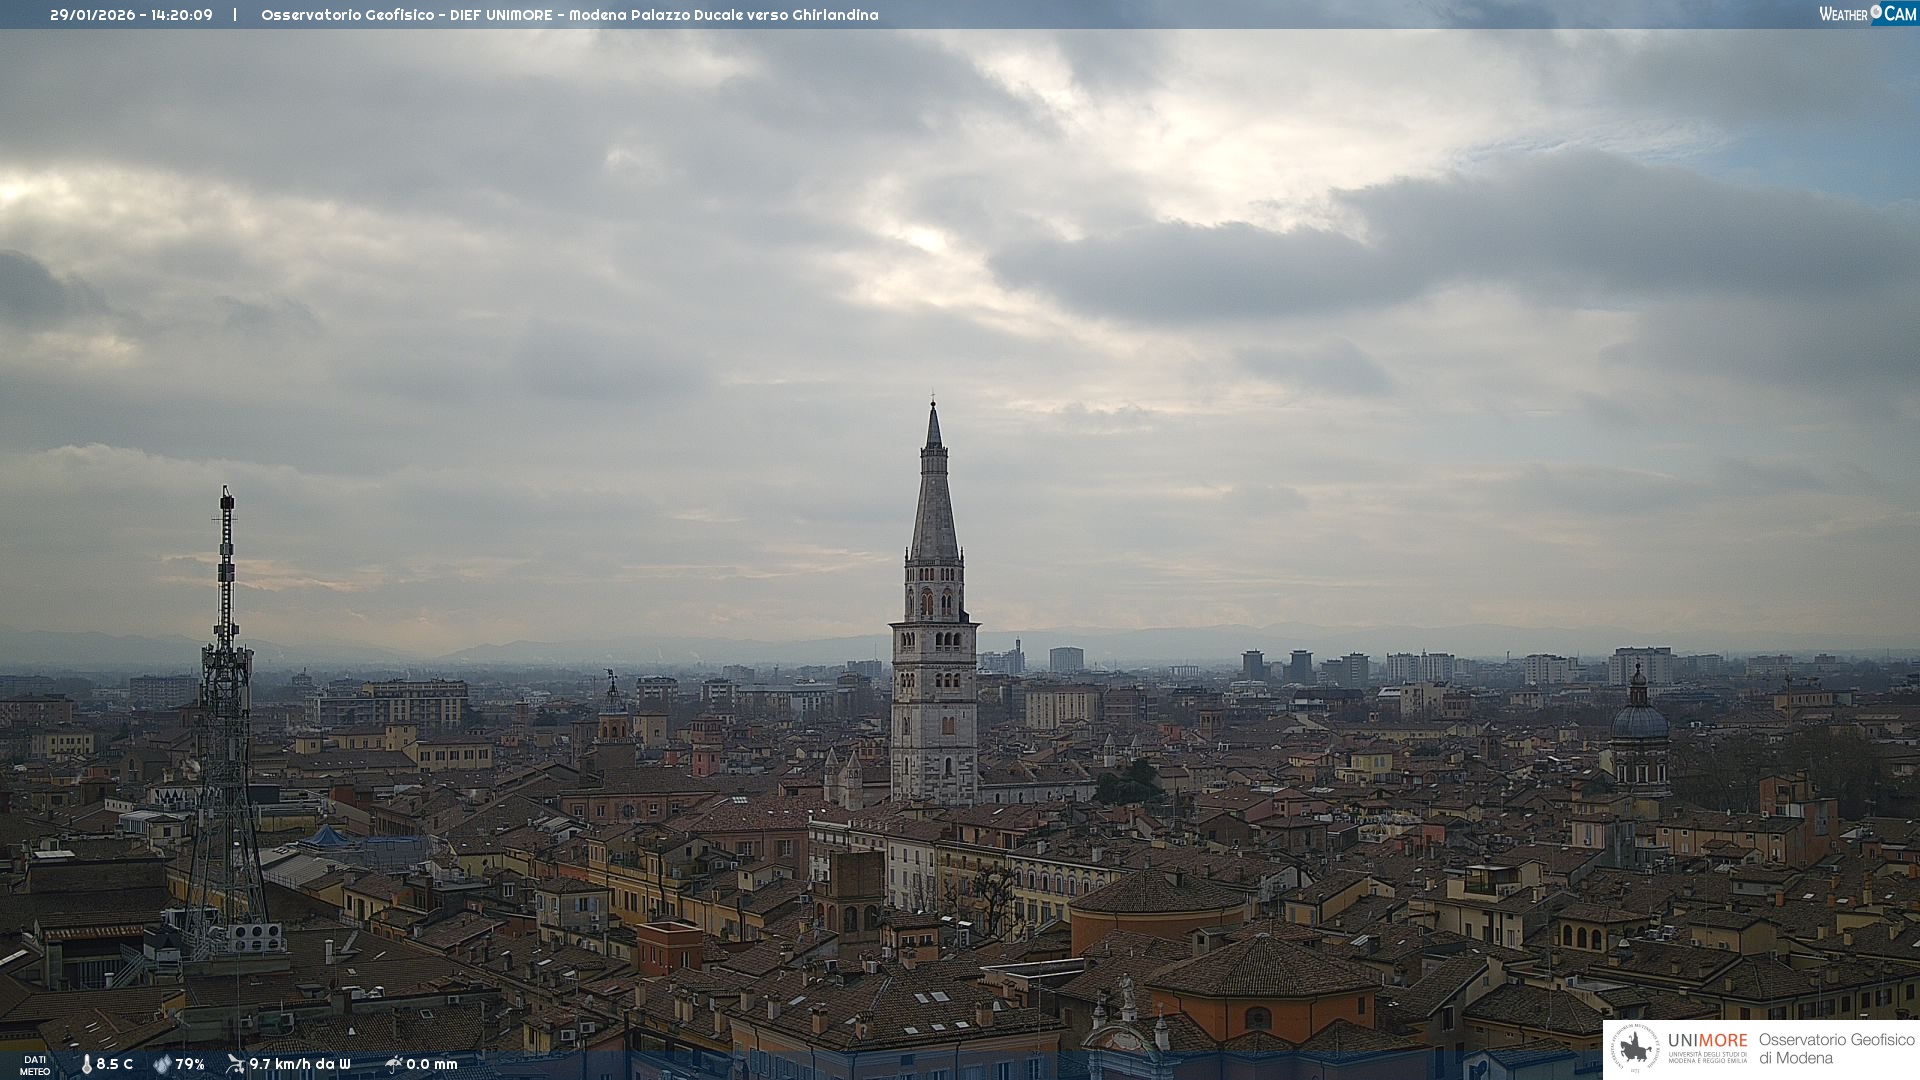The width and height of the screenshot is (1920, 1080).
Task: Click the DATI METEO label
Action: pyautogui.click(x=35, y=1066)
